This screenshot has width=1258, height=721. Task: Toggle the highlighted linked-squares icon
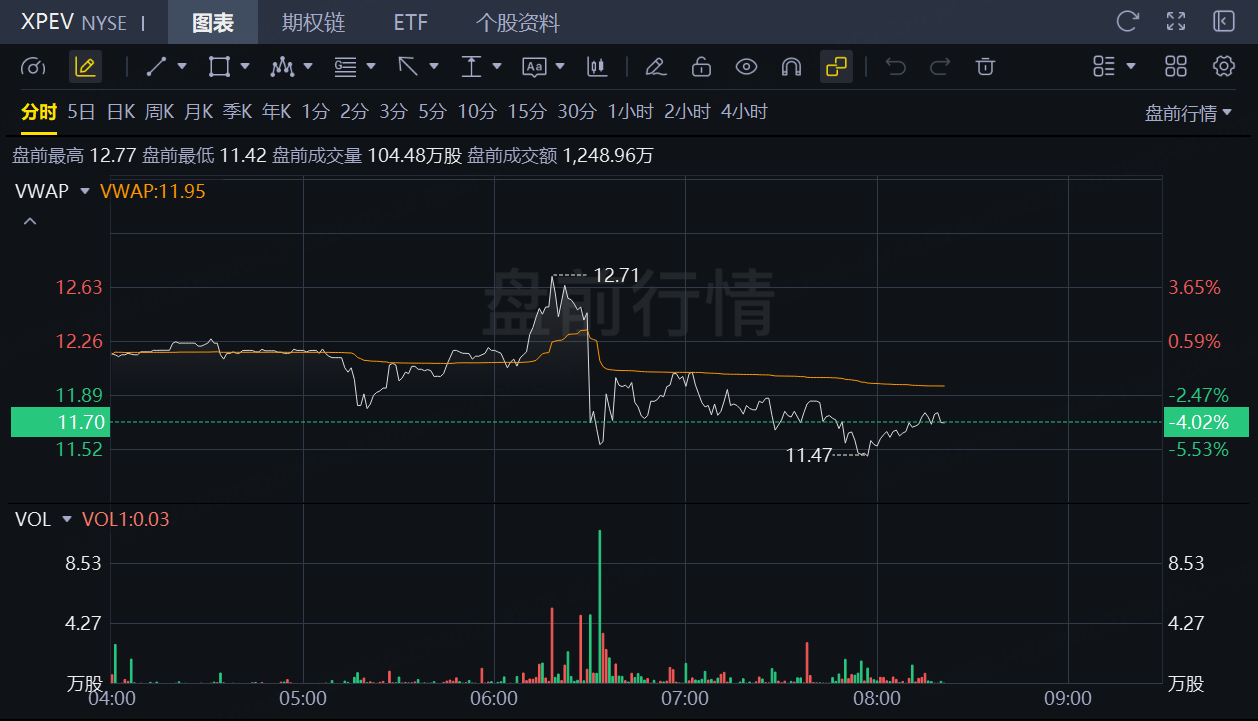coord(836,67)
